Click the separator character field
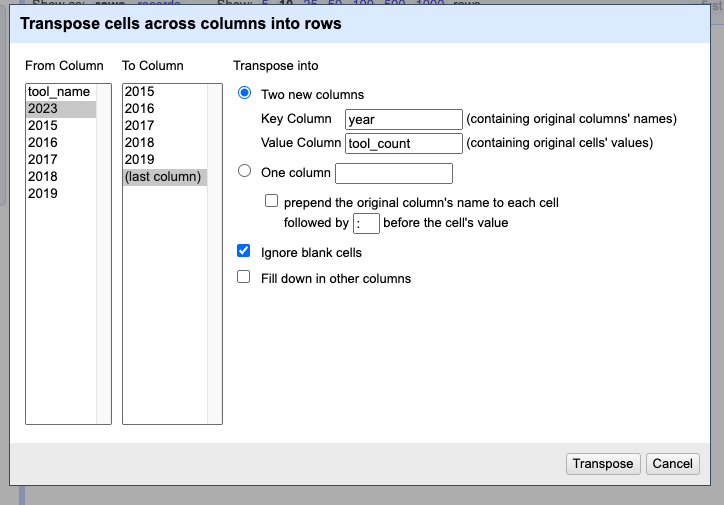The width and height of the screenshot is (724, 505). [x=366, y=223]
